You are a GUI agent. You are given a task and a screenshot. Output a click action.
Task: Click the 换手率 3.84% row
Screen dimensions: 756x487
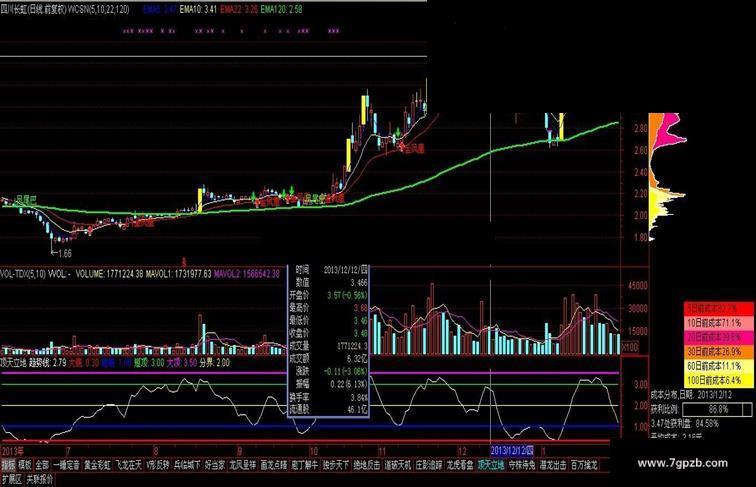point(328,397)
